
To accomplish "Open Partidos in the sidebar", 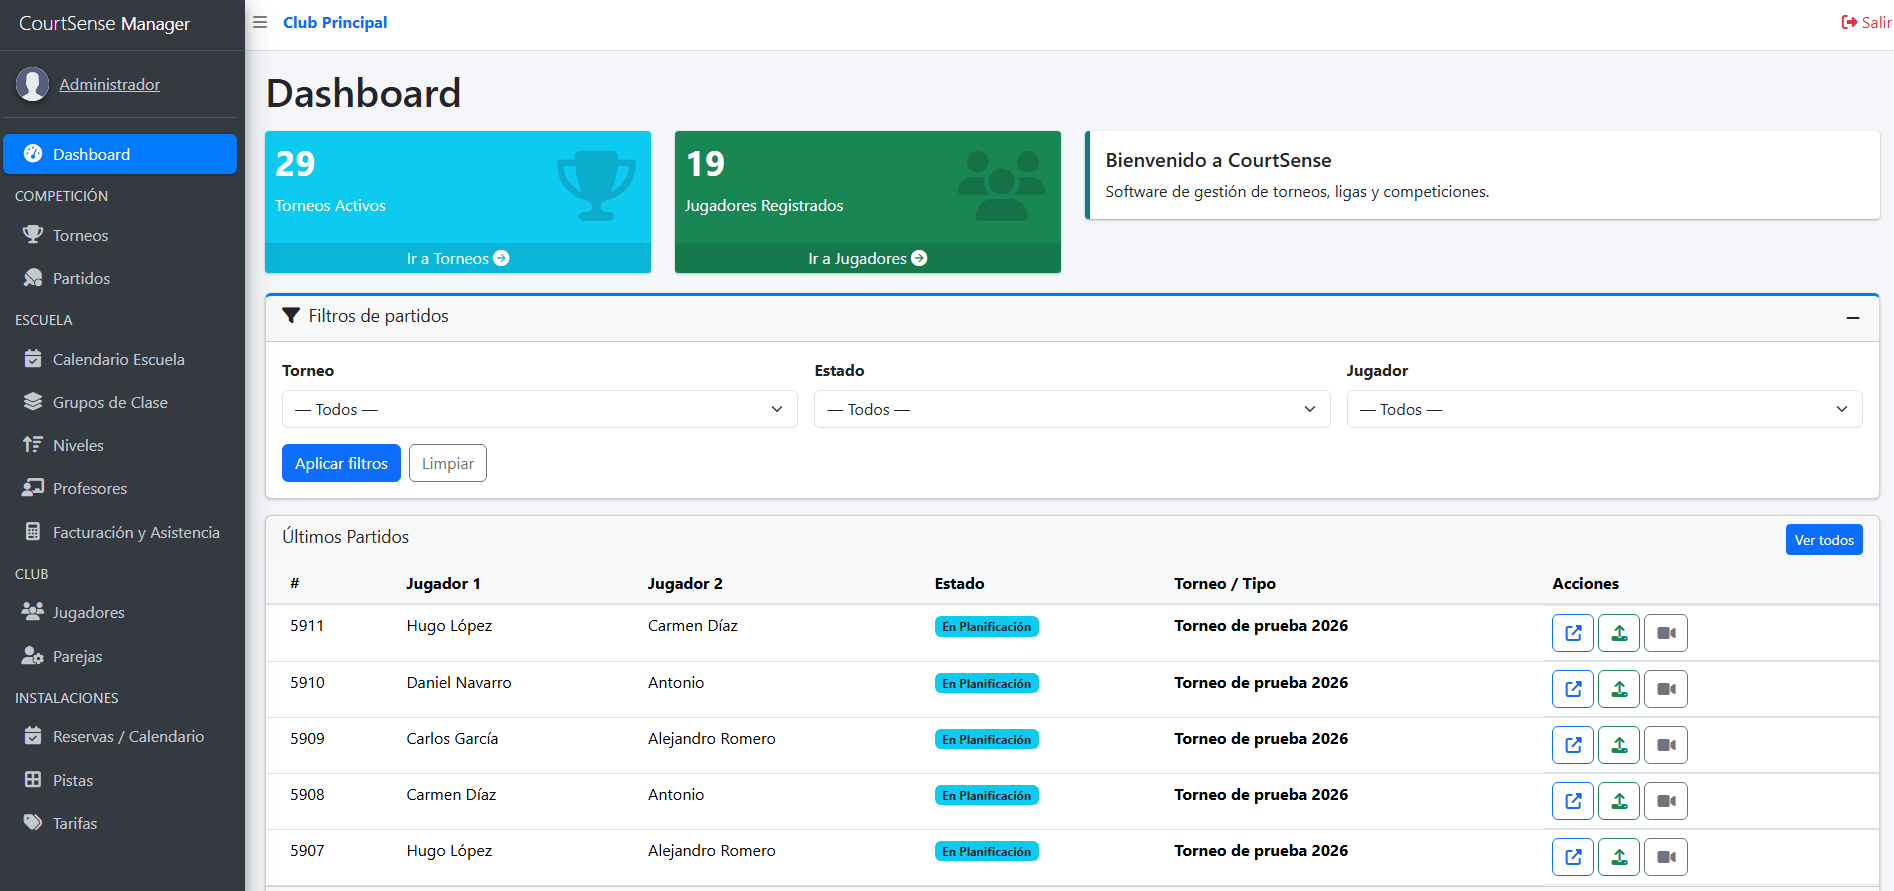I will point(120,278).
